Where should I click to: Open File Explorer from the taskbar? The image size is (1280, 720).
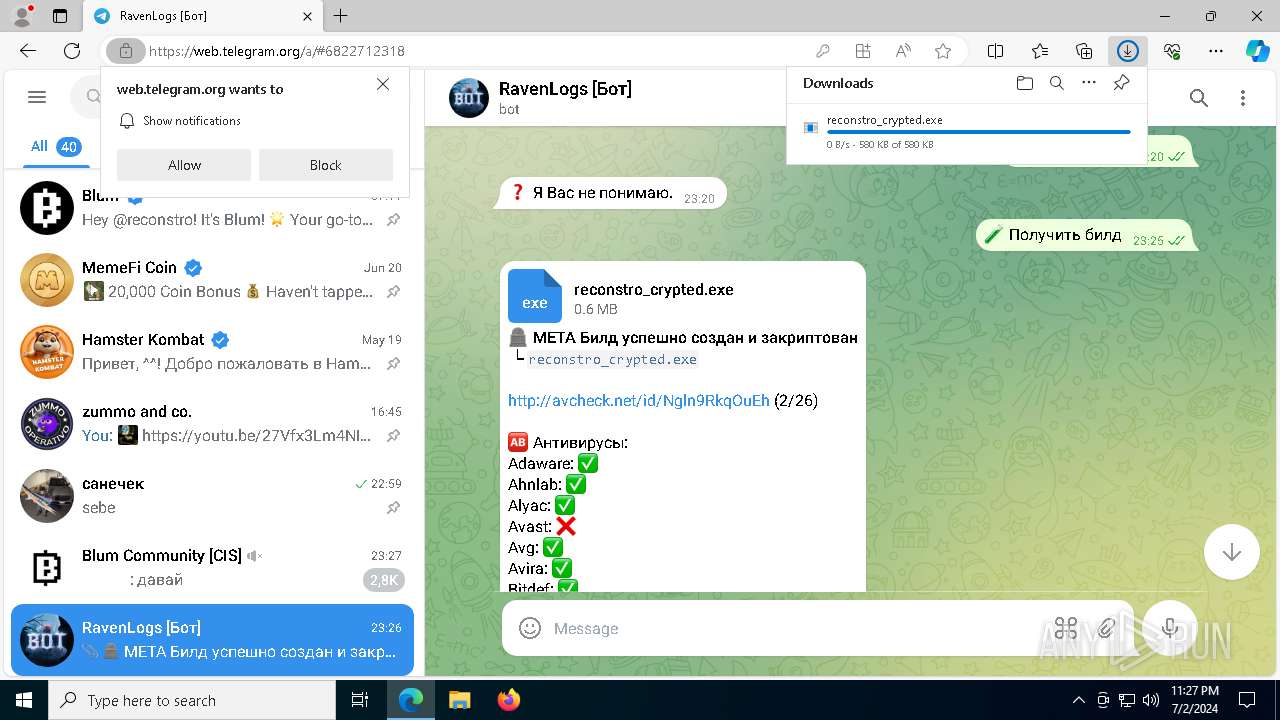click(x=459, y=700)
